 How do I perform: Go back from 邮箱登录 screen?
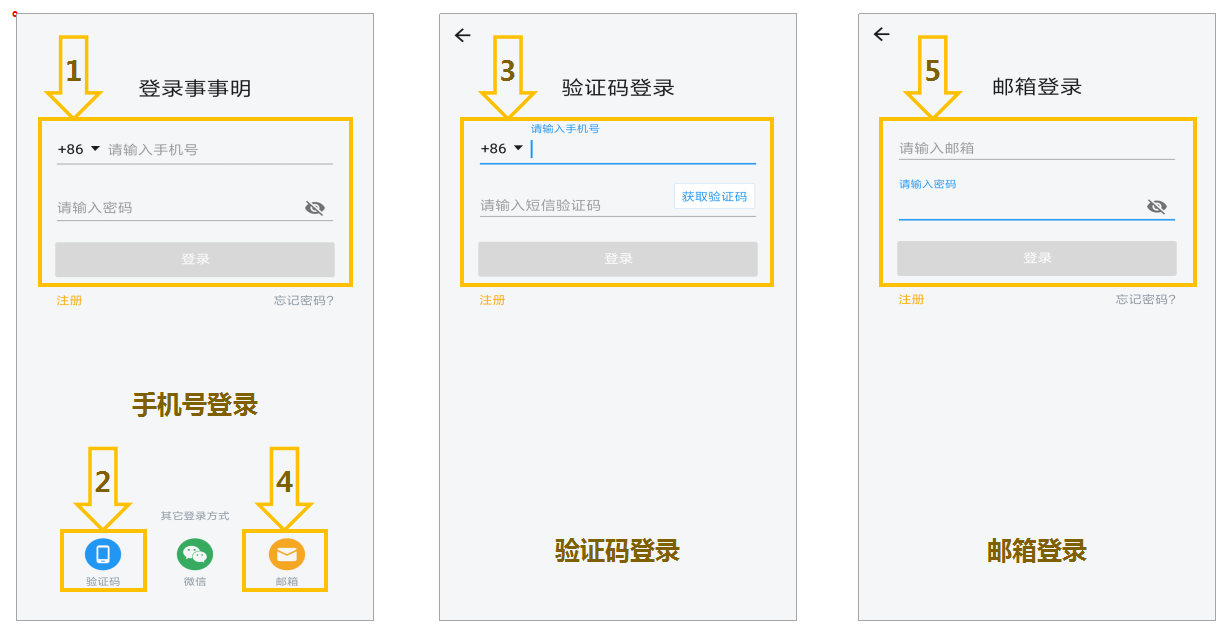pyautogui.click(x=881, y=34)
